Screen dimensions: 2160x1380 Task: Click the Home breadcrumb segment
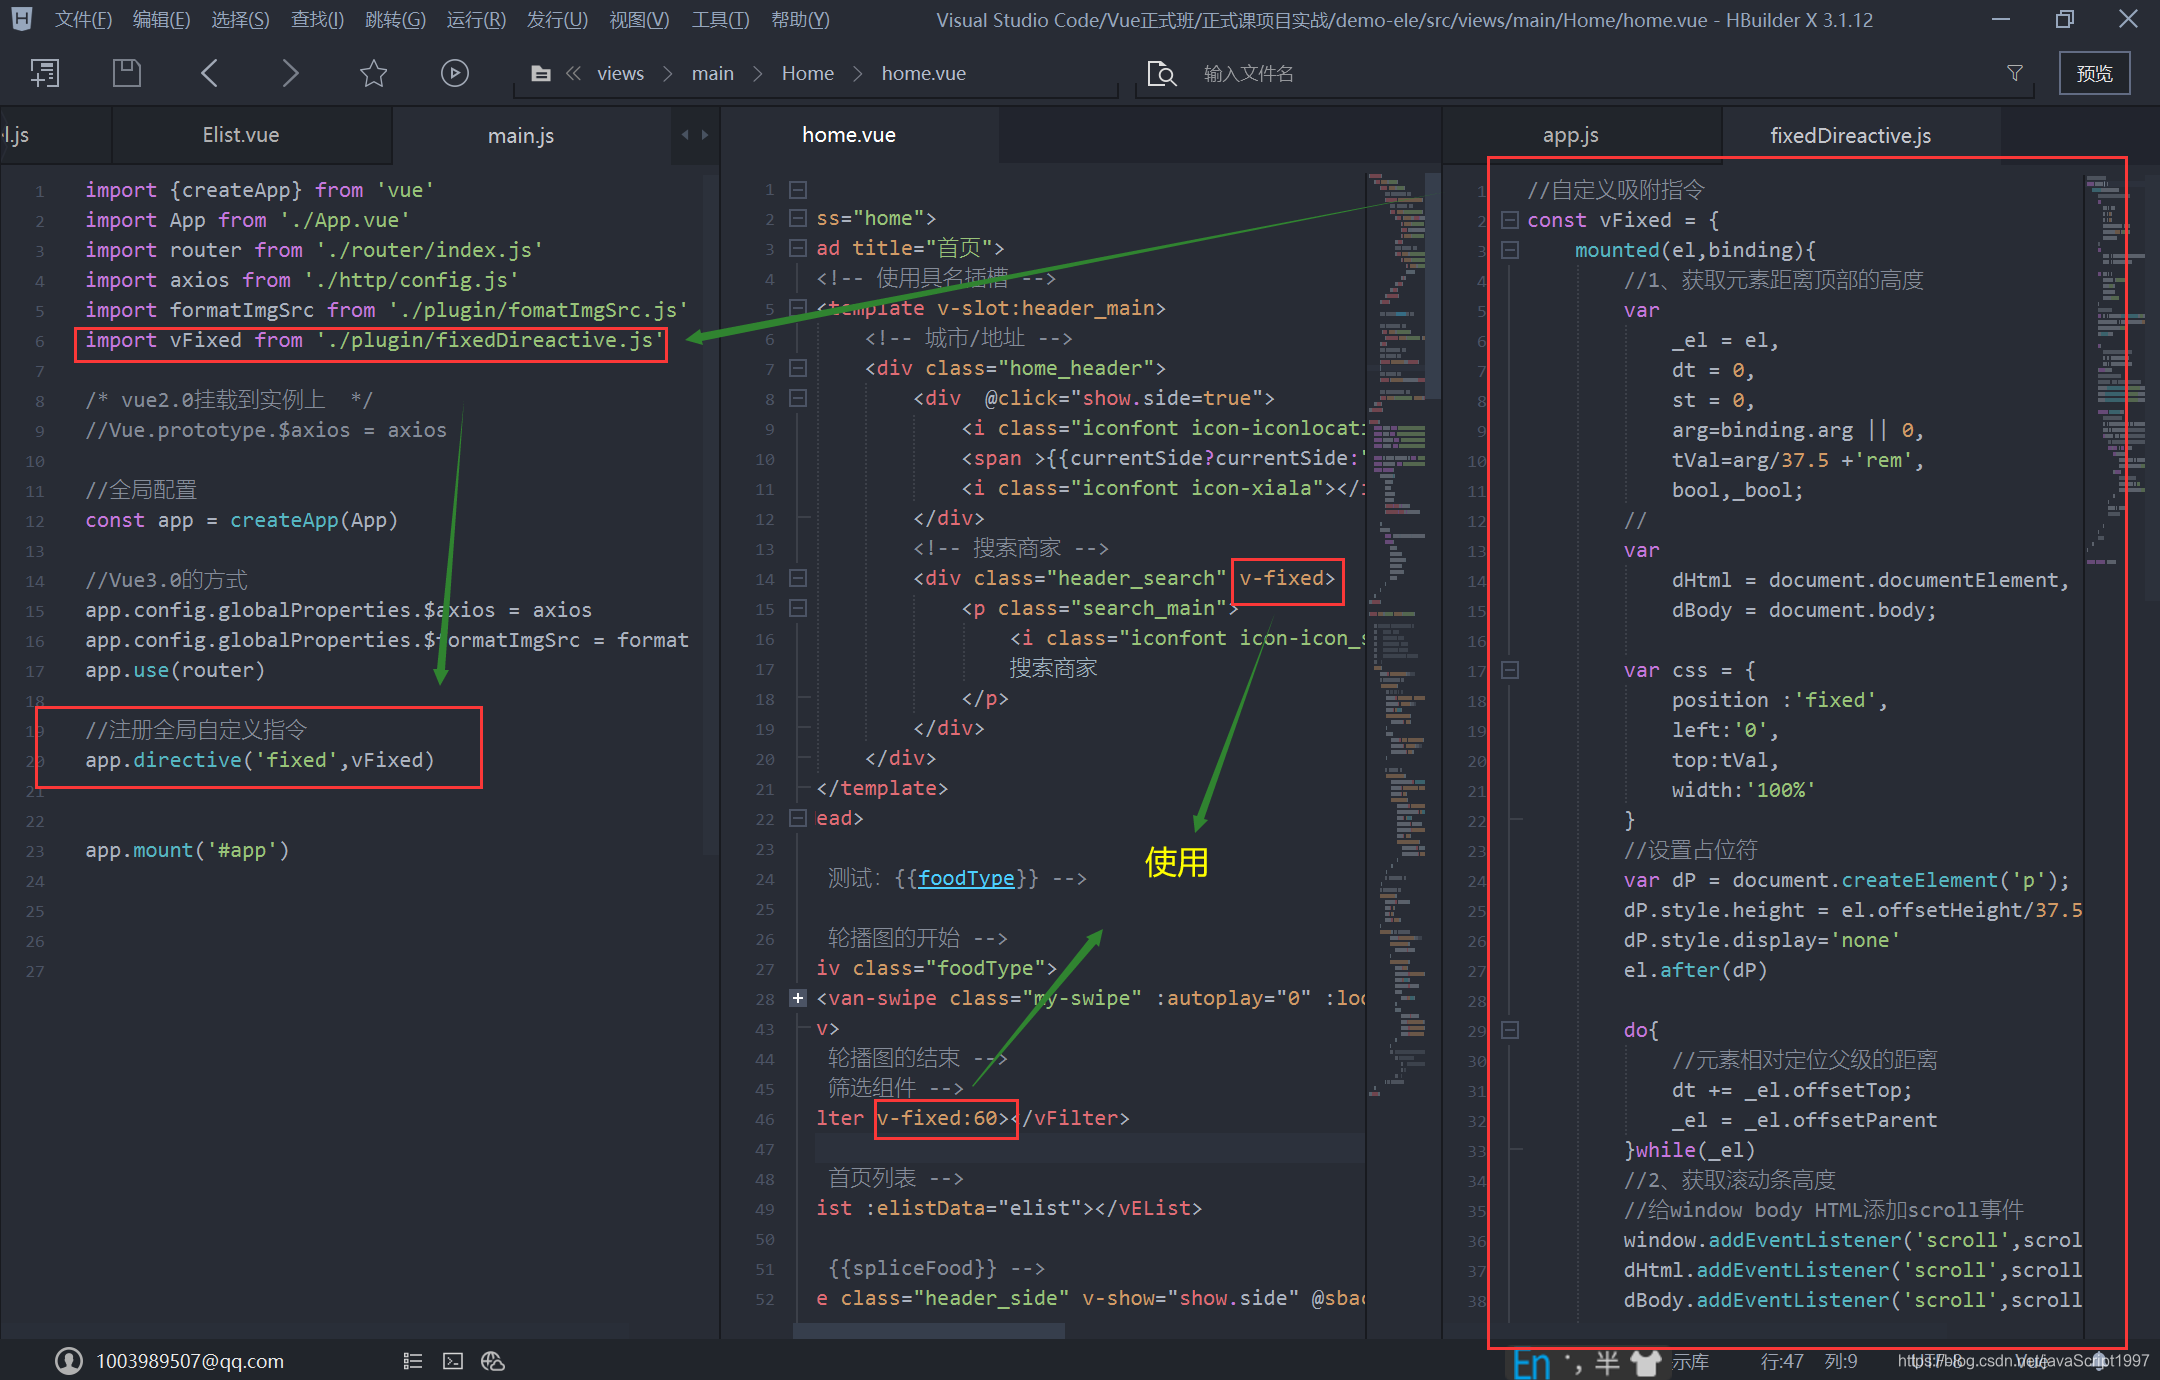(x=807, y=73)
